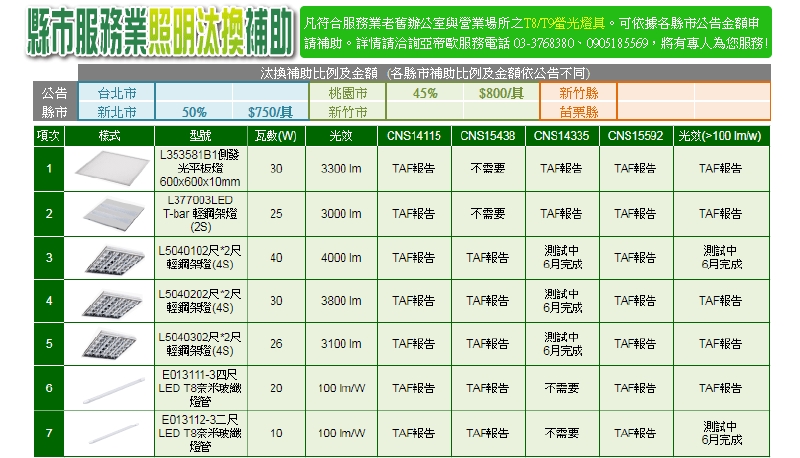The height and width of the screenshot is (458, 800).
Task: Click the 桃園市 city cell
Action: point(347,92)
